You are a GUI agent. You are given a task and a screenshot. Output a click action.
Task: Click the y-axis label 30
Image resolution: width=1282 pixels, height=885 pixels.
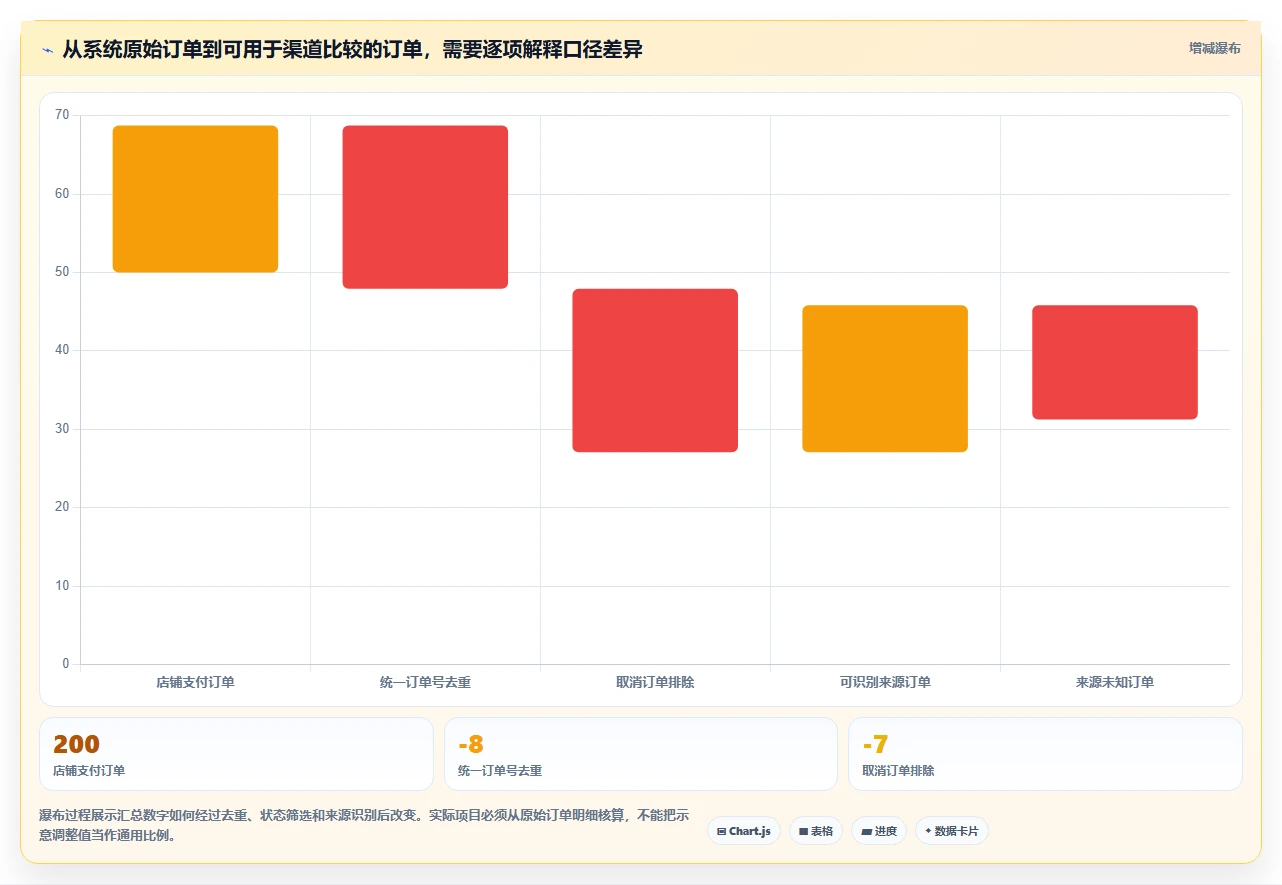[62, 429]
